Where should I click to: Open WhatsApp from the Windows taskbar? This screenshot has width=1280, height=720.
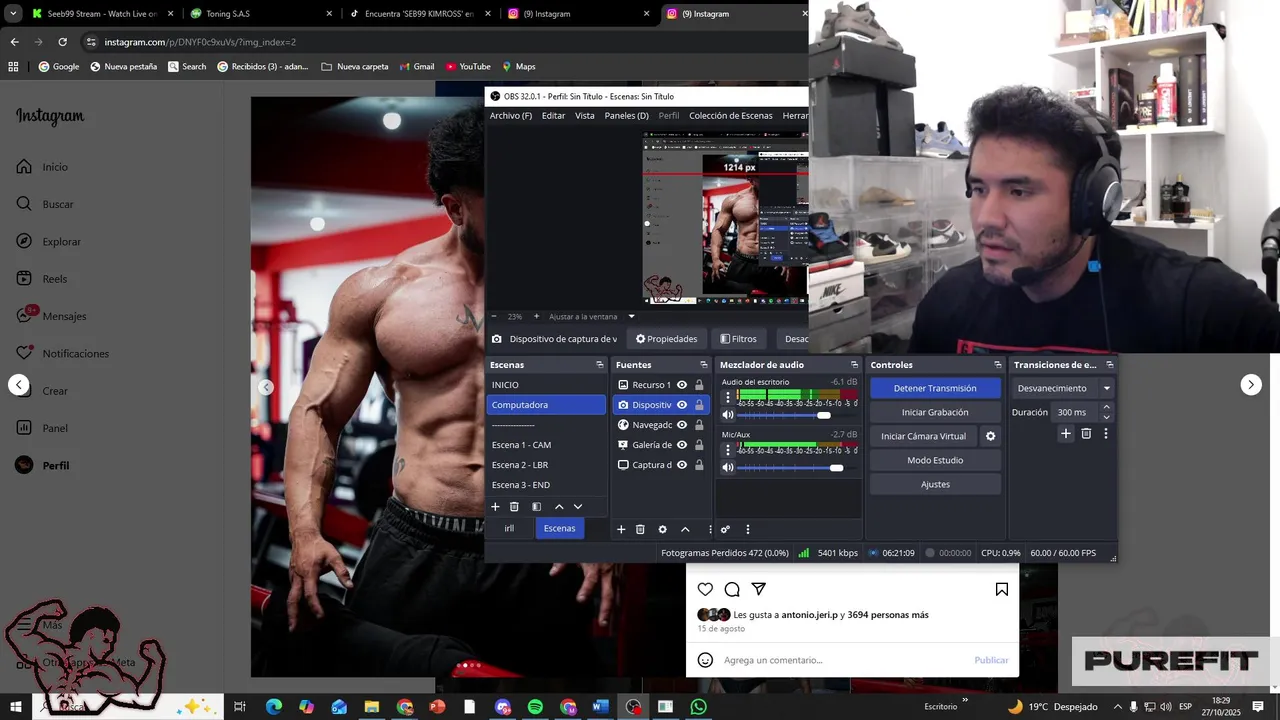[698, 707]
